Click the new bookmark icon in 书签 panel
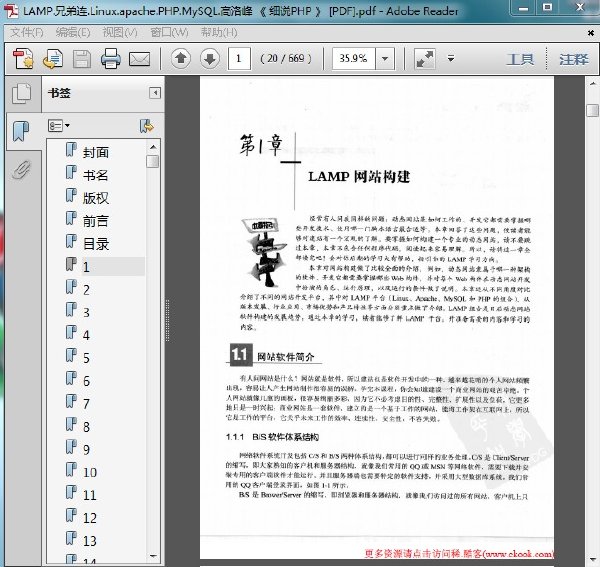Screen dimensions: 600x567 click(146, 126)
